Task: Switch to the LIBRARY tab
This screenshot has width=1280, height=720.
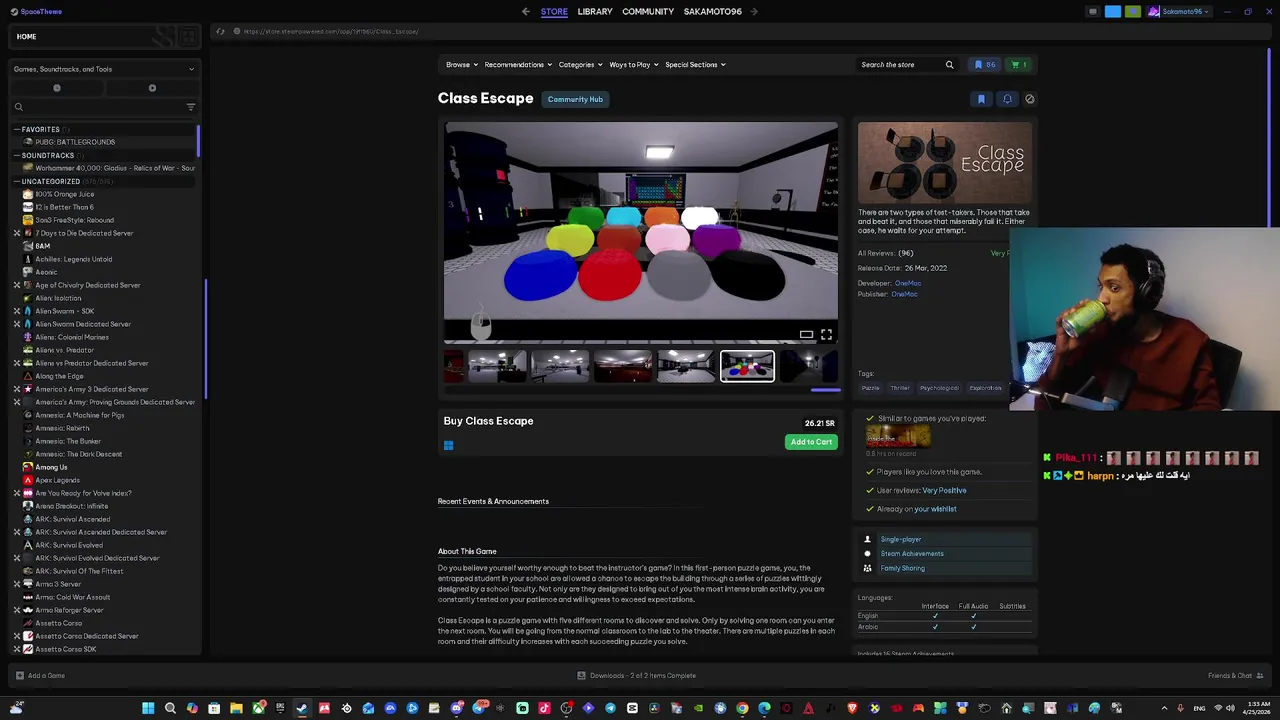Action: [x=595, y=12]
